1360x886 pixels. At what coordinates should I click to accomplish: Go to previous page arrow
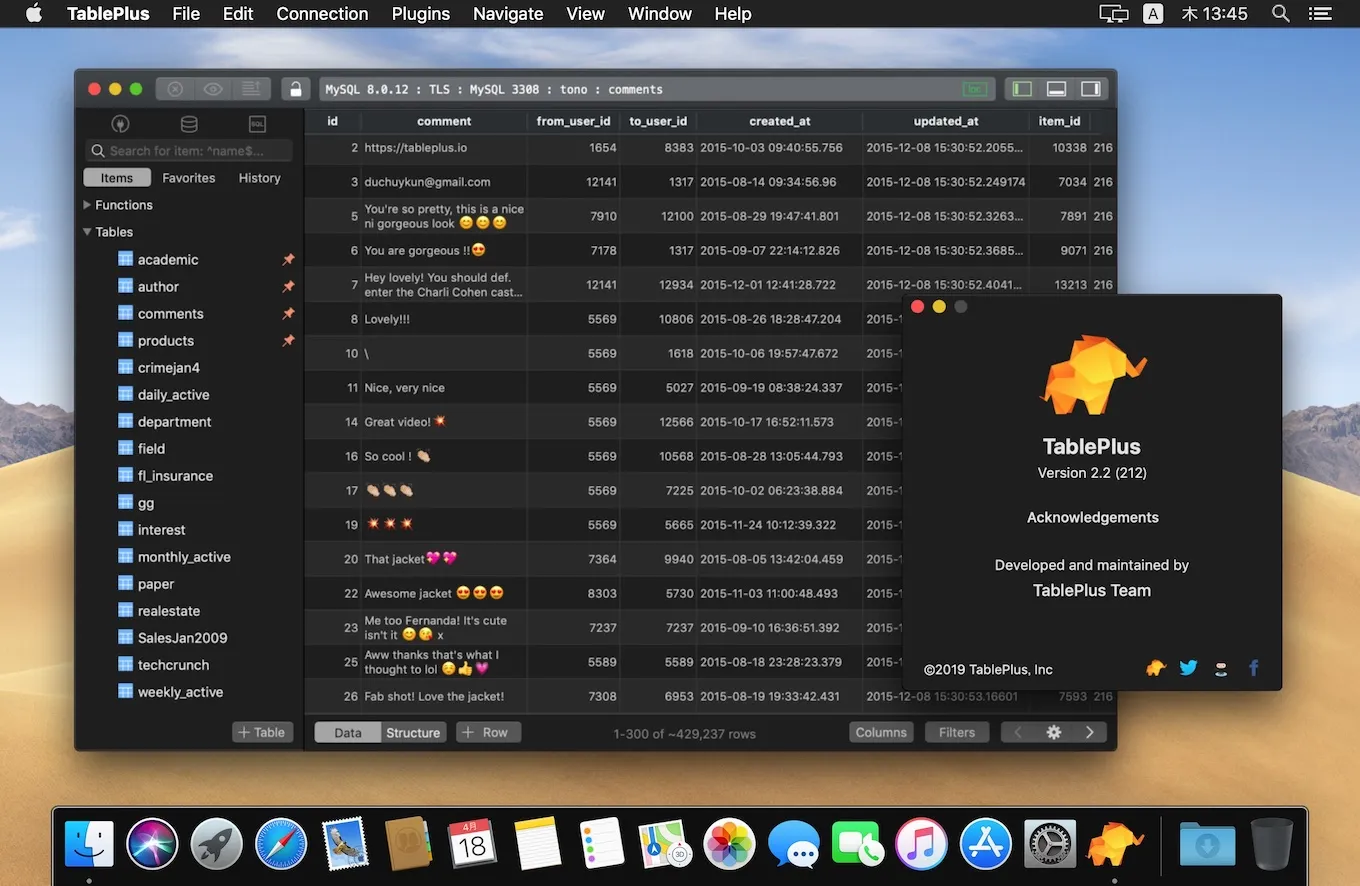[1018, 732]
